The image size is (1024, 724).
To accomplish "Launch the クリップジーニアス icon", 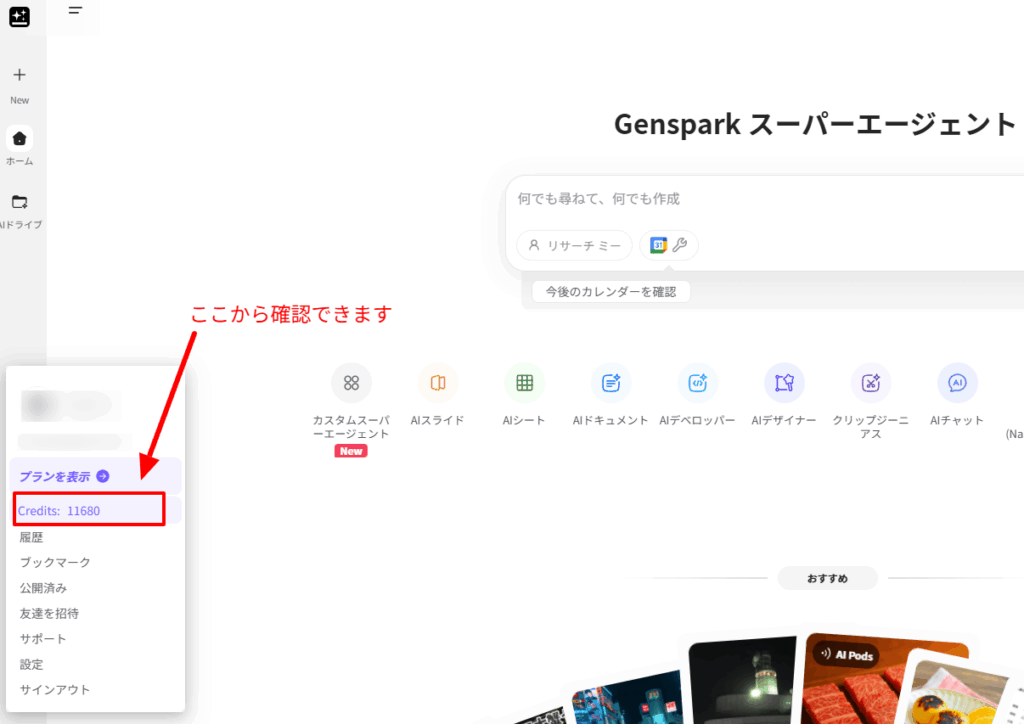I will tap(871, 383).
